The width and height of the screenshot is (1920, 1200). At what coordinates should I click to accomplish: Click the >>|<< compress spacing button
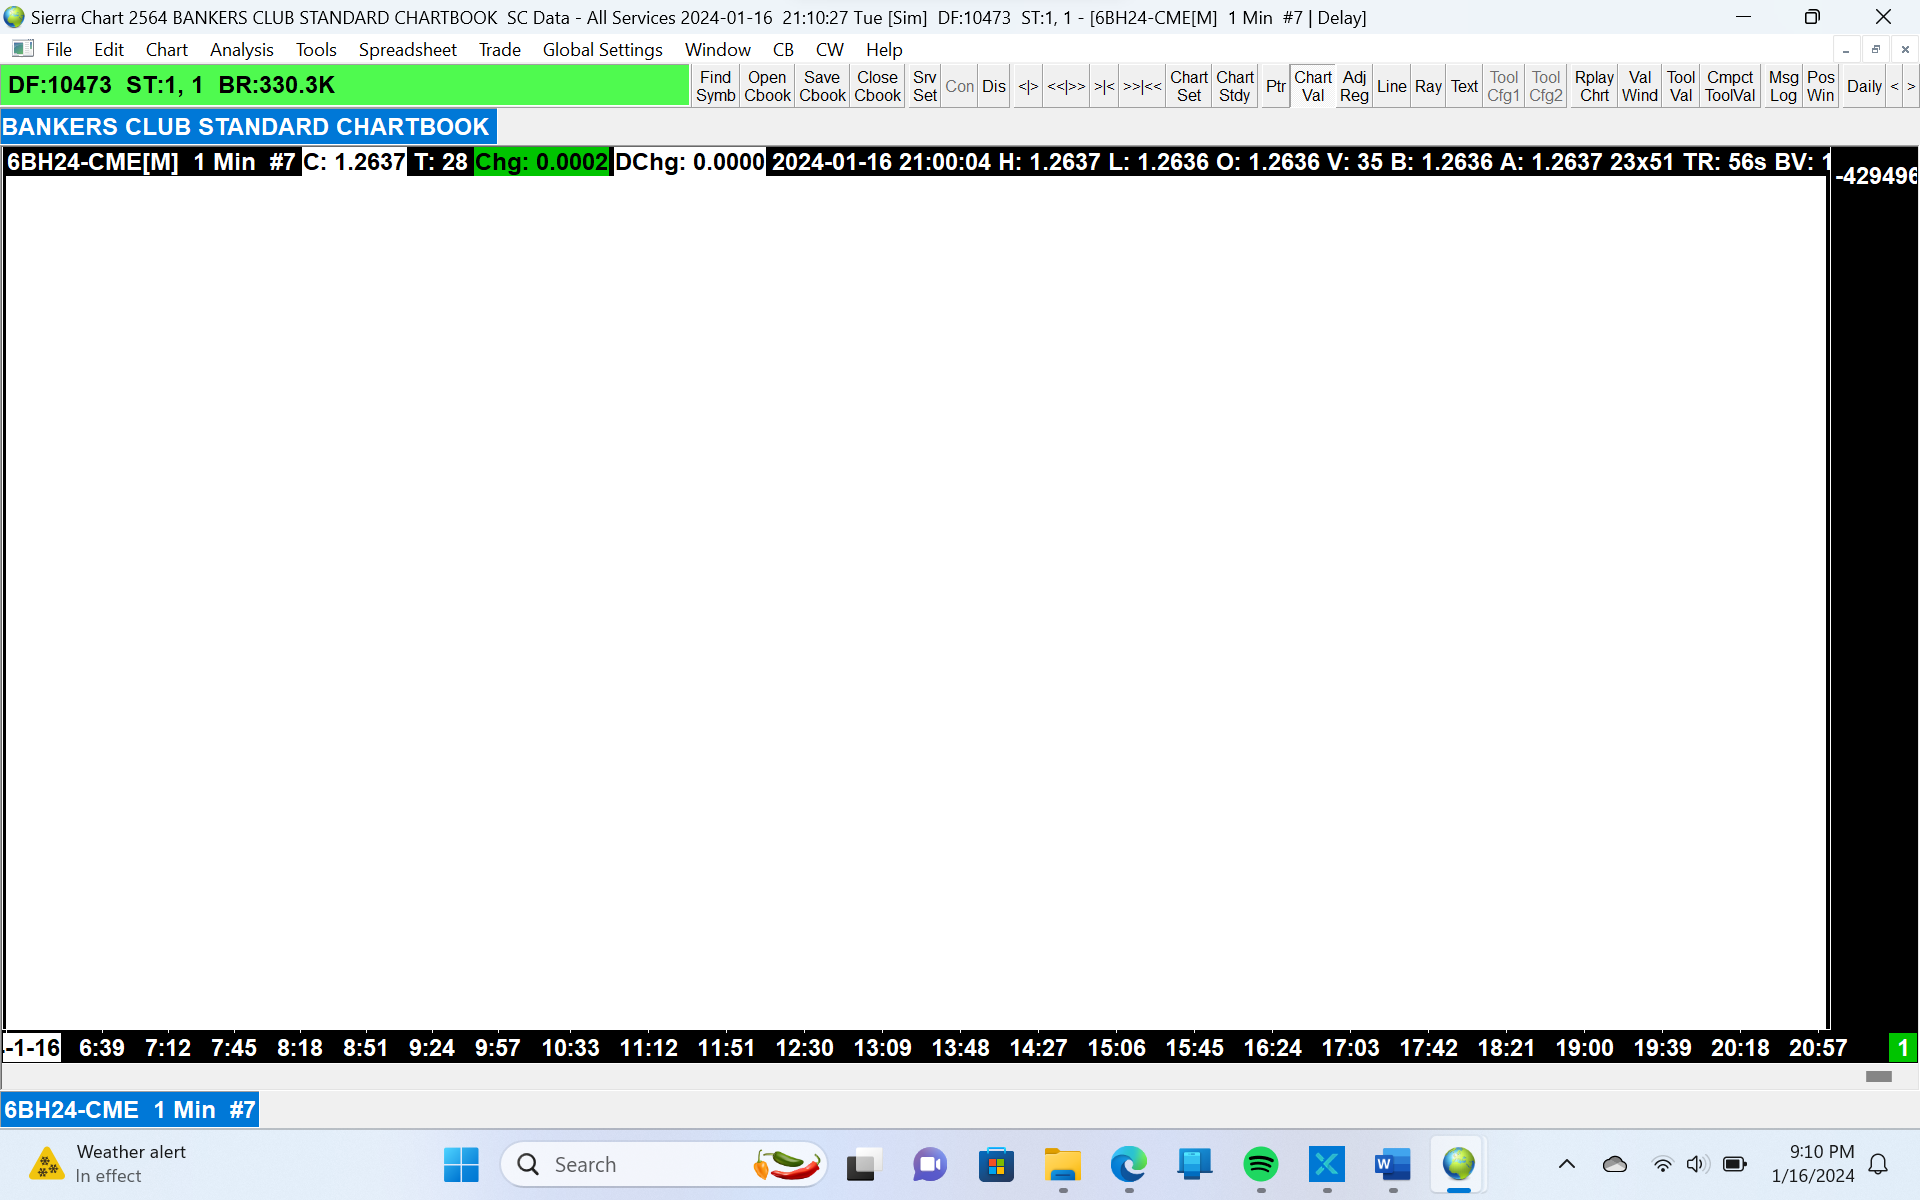pyautogui.click(x=1142, y=86)
